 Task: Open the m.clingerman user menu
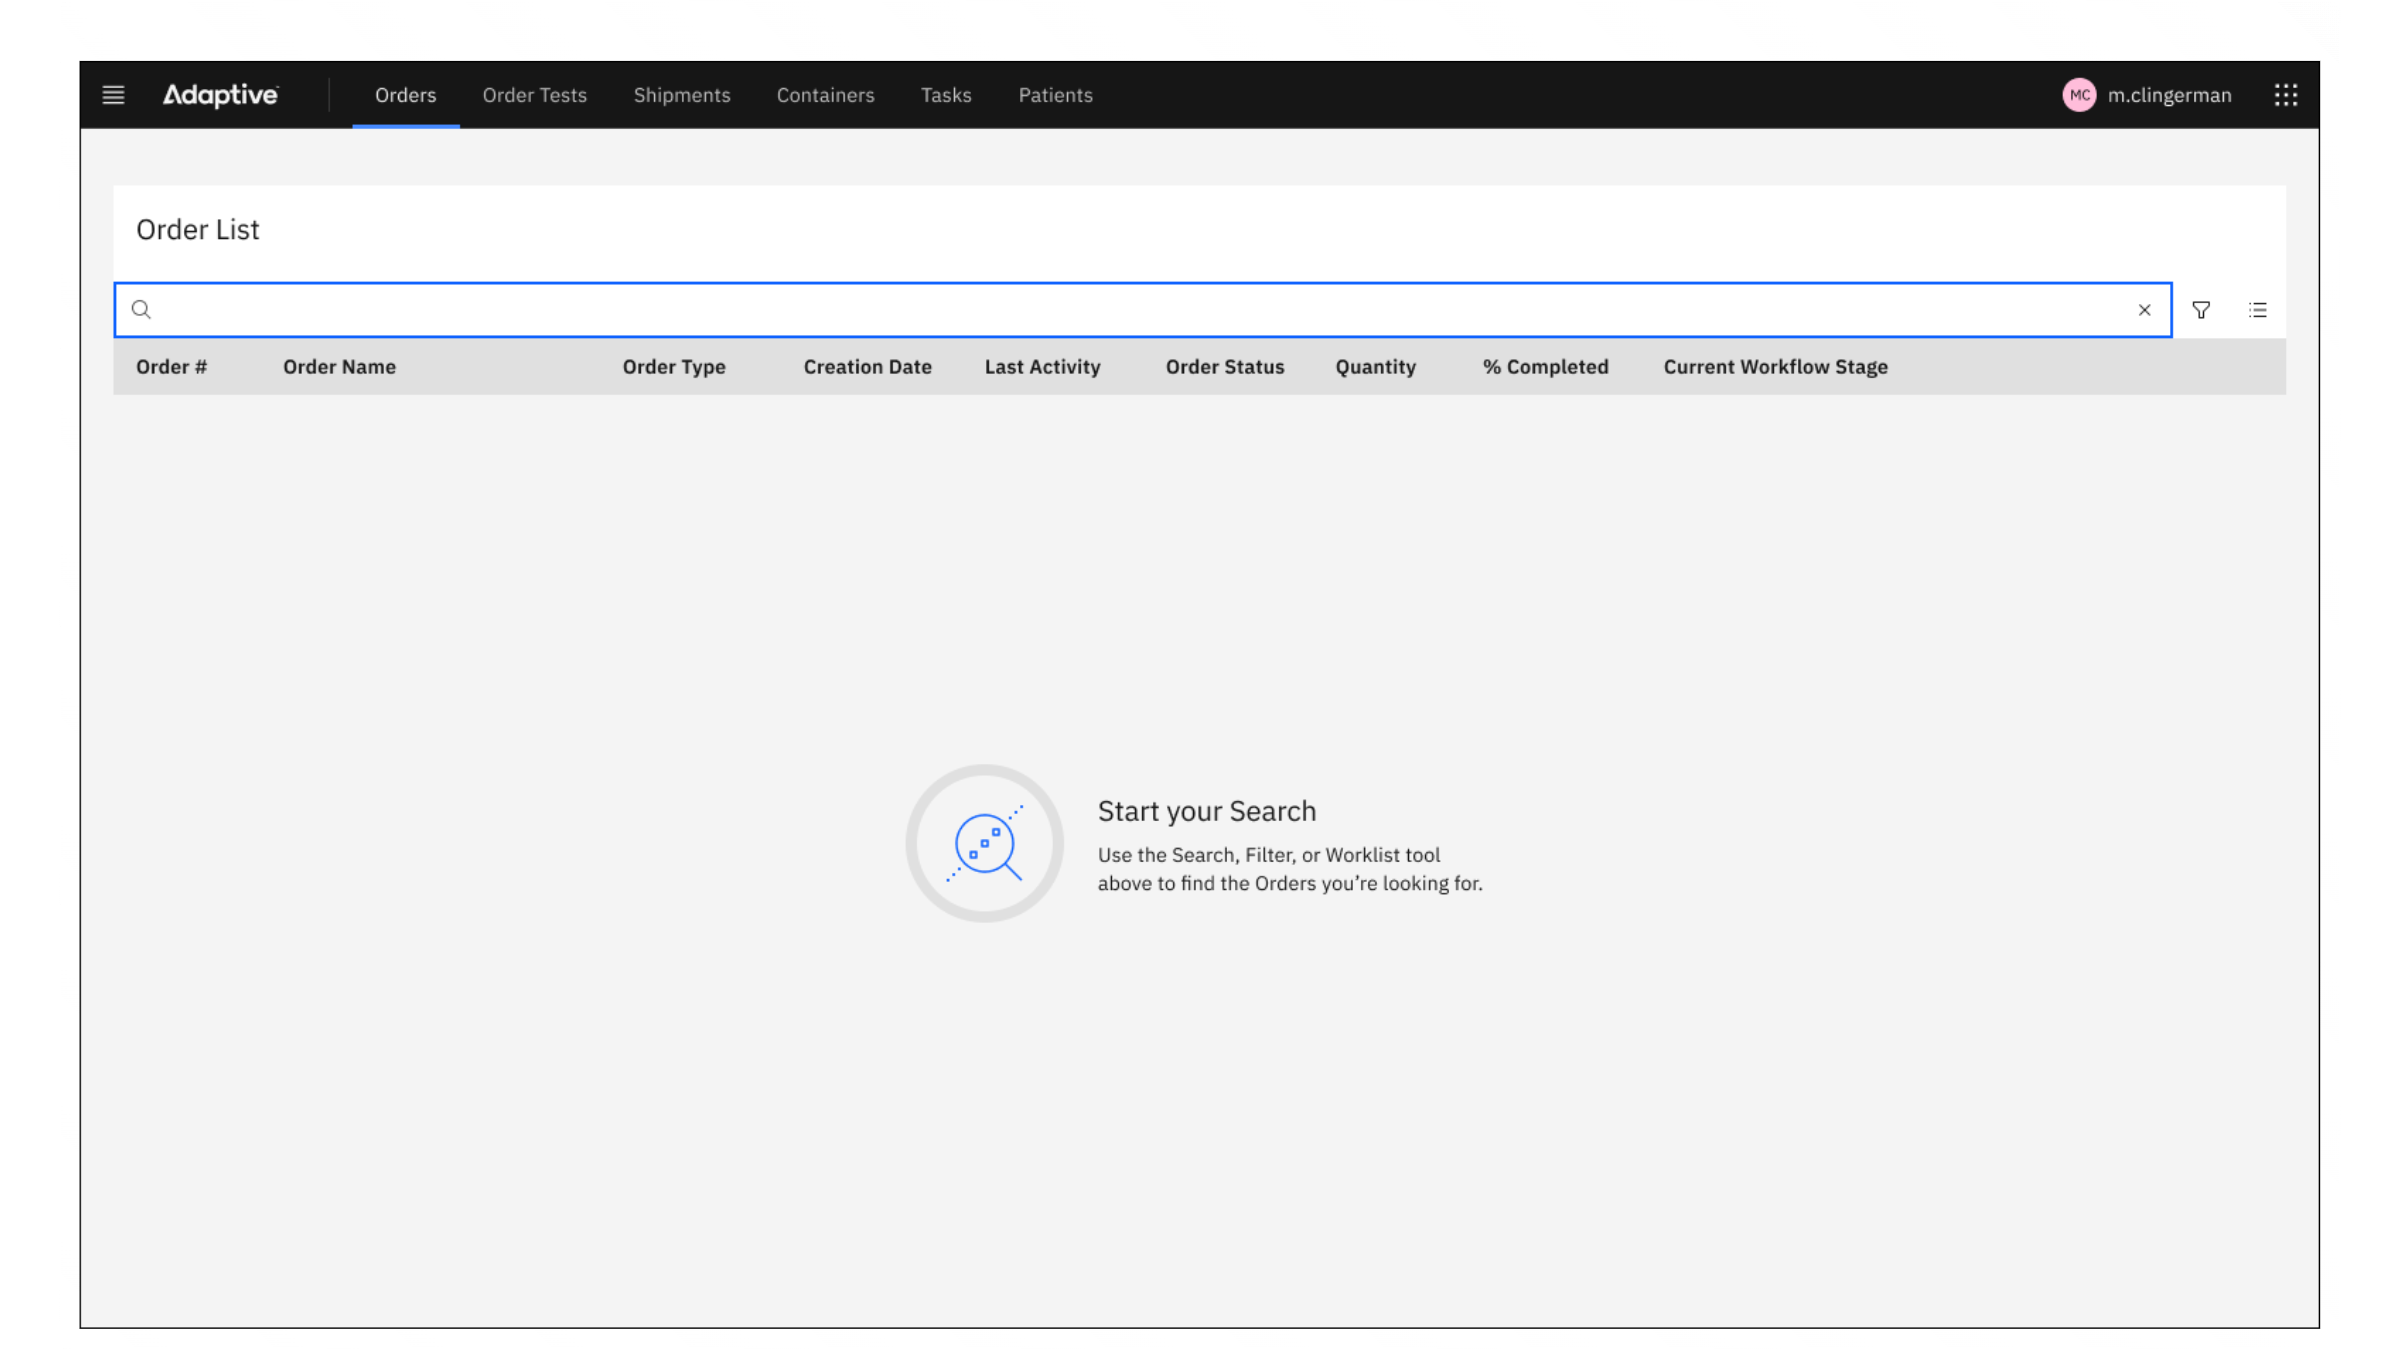(2169, 95)
